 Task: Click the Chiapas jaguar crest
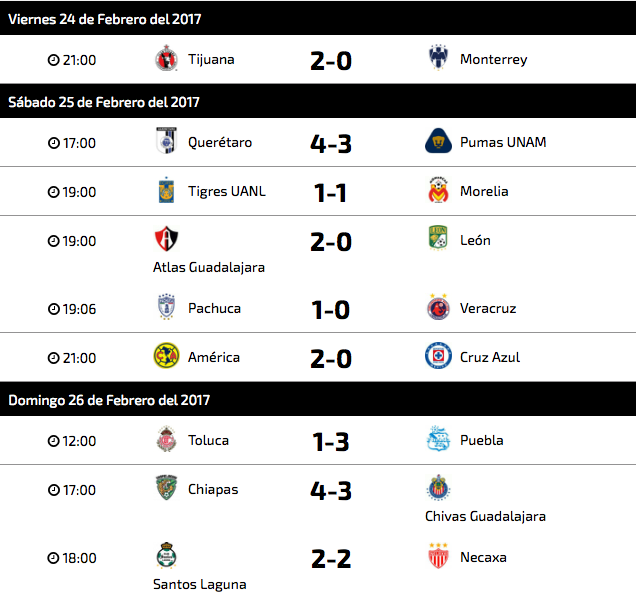click(x=166, y=489)
